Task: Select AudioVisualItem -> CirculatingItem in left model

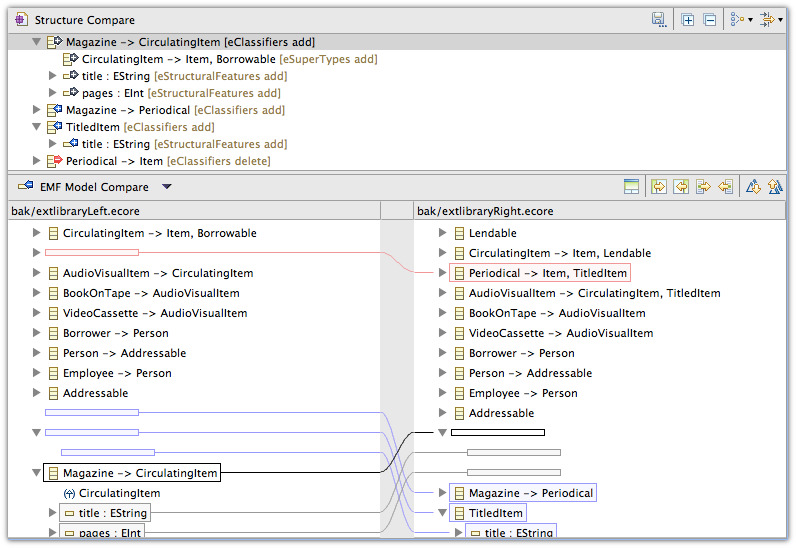Action: (x=158, y=273)
